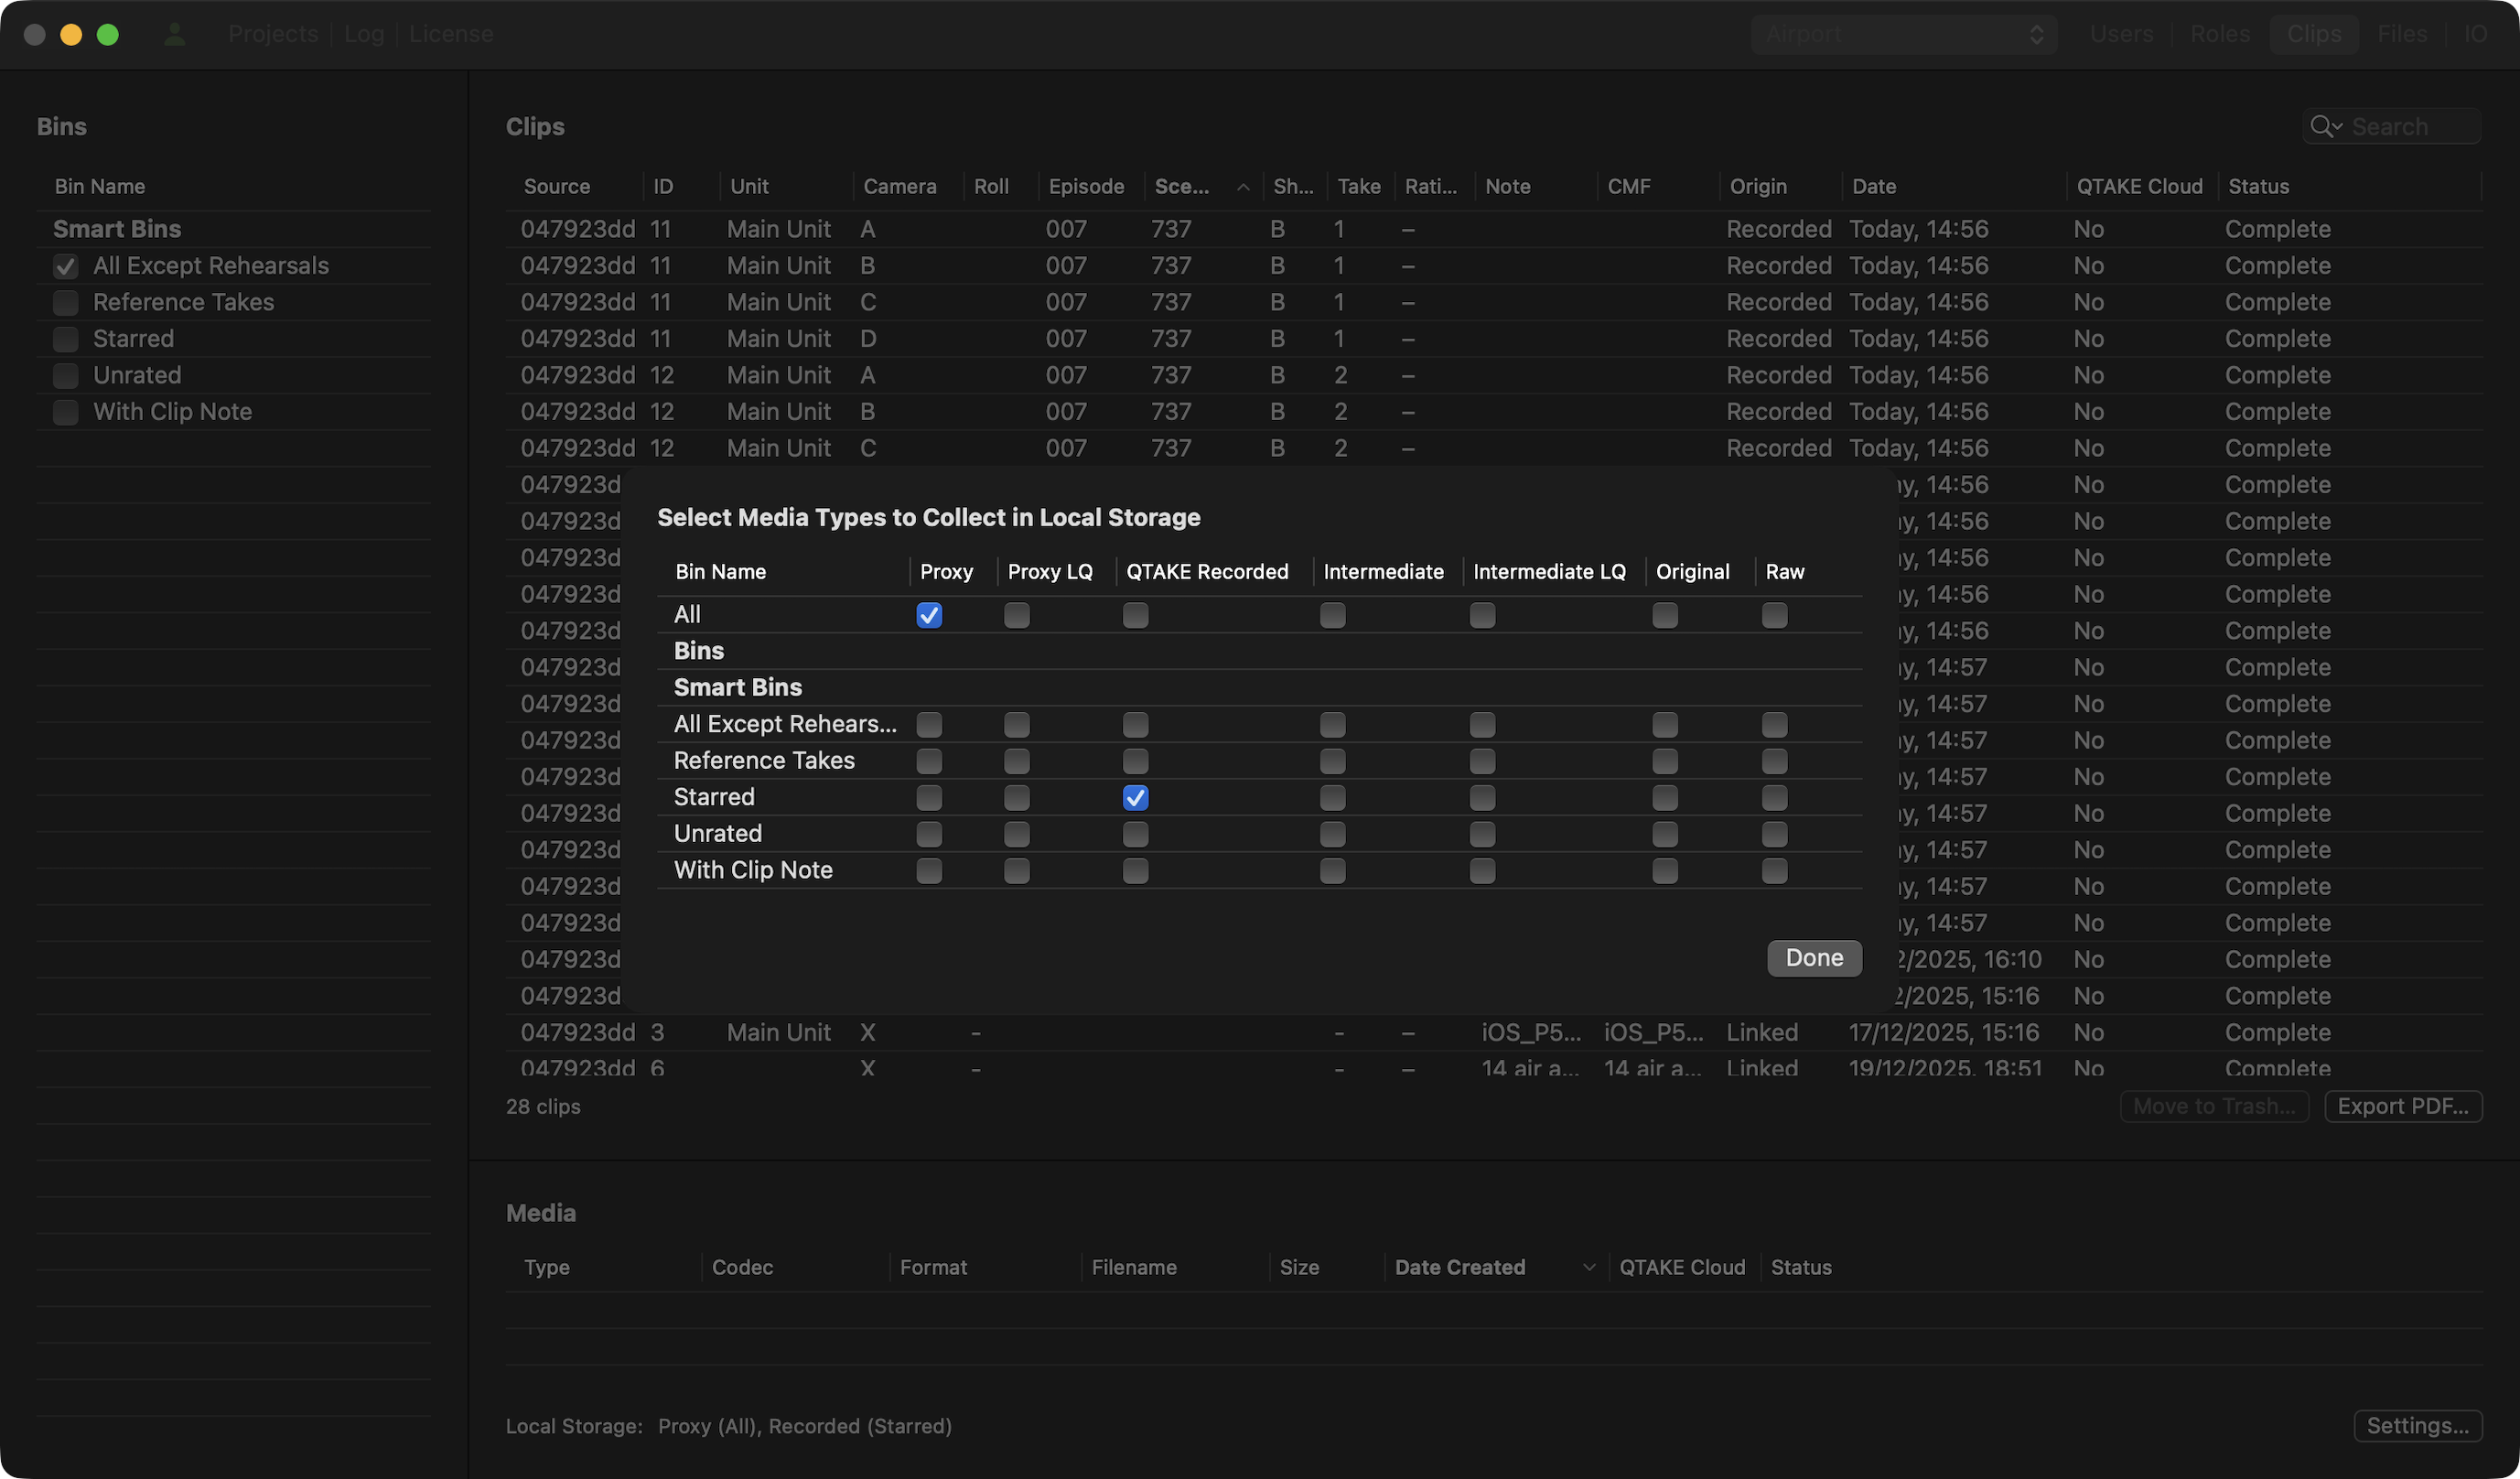Click the Date Created sort chevron

coord(1588,1268)
